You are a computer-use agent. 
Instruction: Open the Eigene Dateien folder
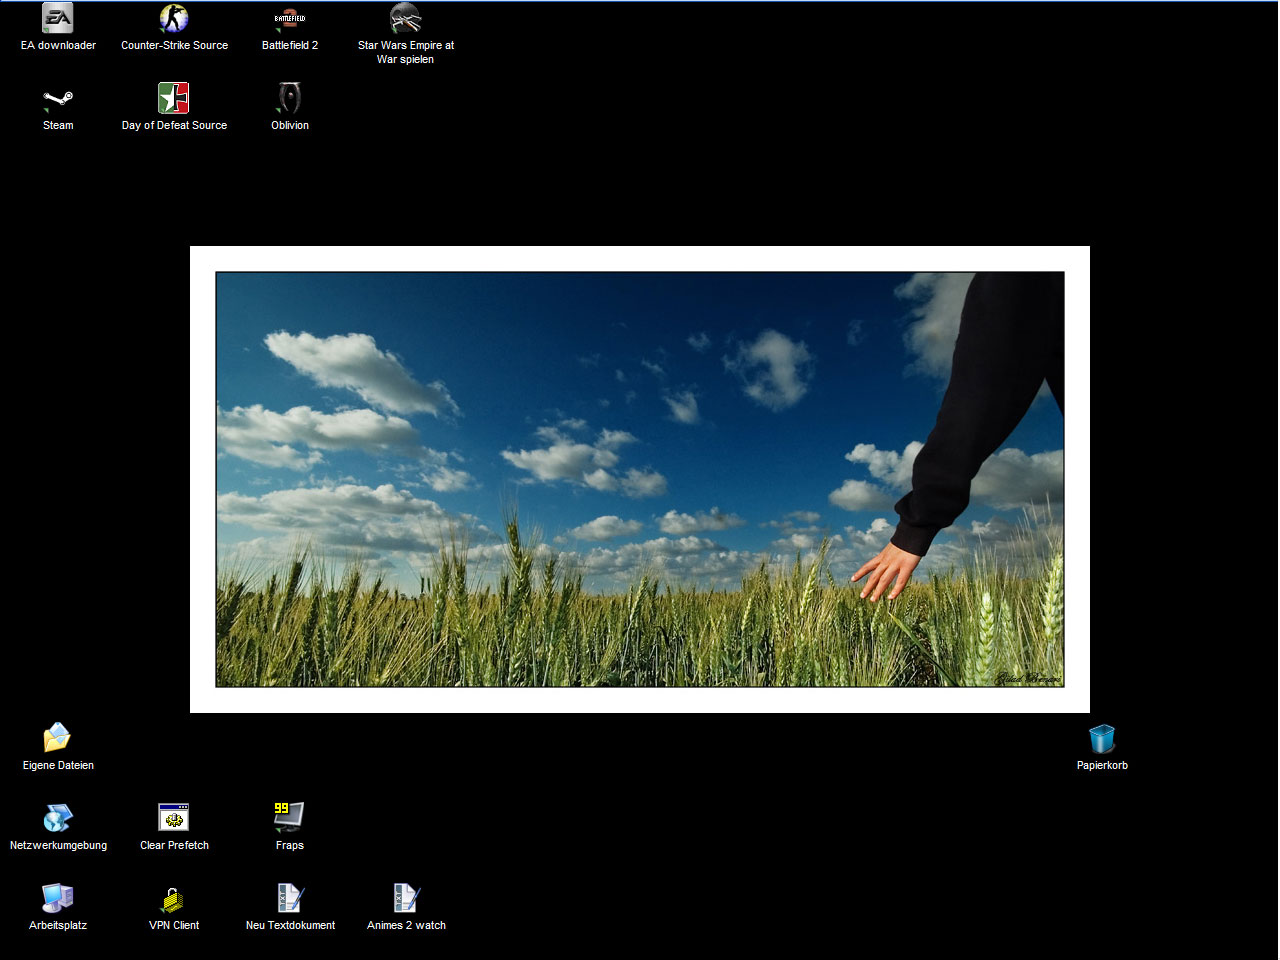pos(58,738)
